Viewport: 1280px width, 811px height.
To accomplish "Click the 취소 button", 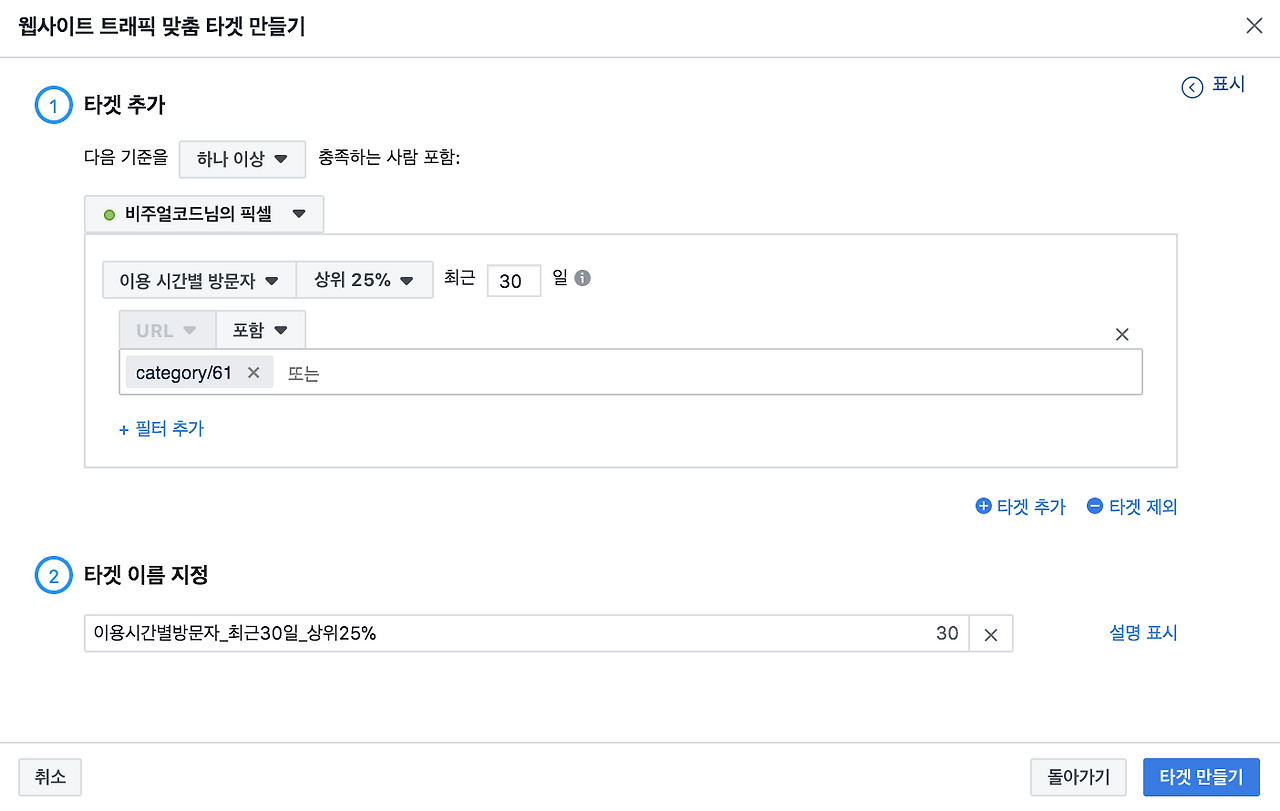I will tap(50, 777).
